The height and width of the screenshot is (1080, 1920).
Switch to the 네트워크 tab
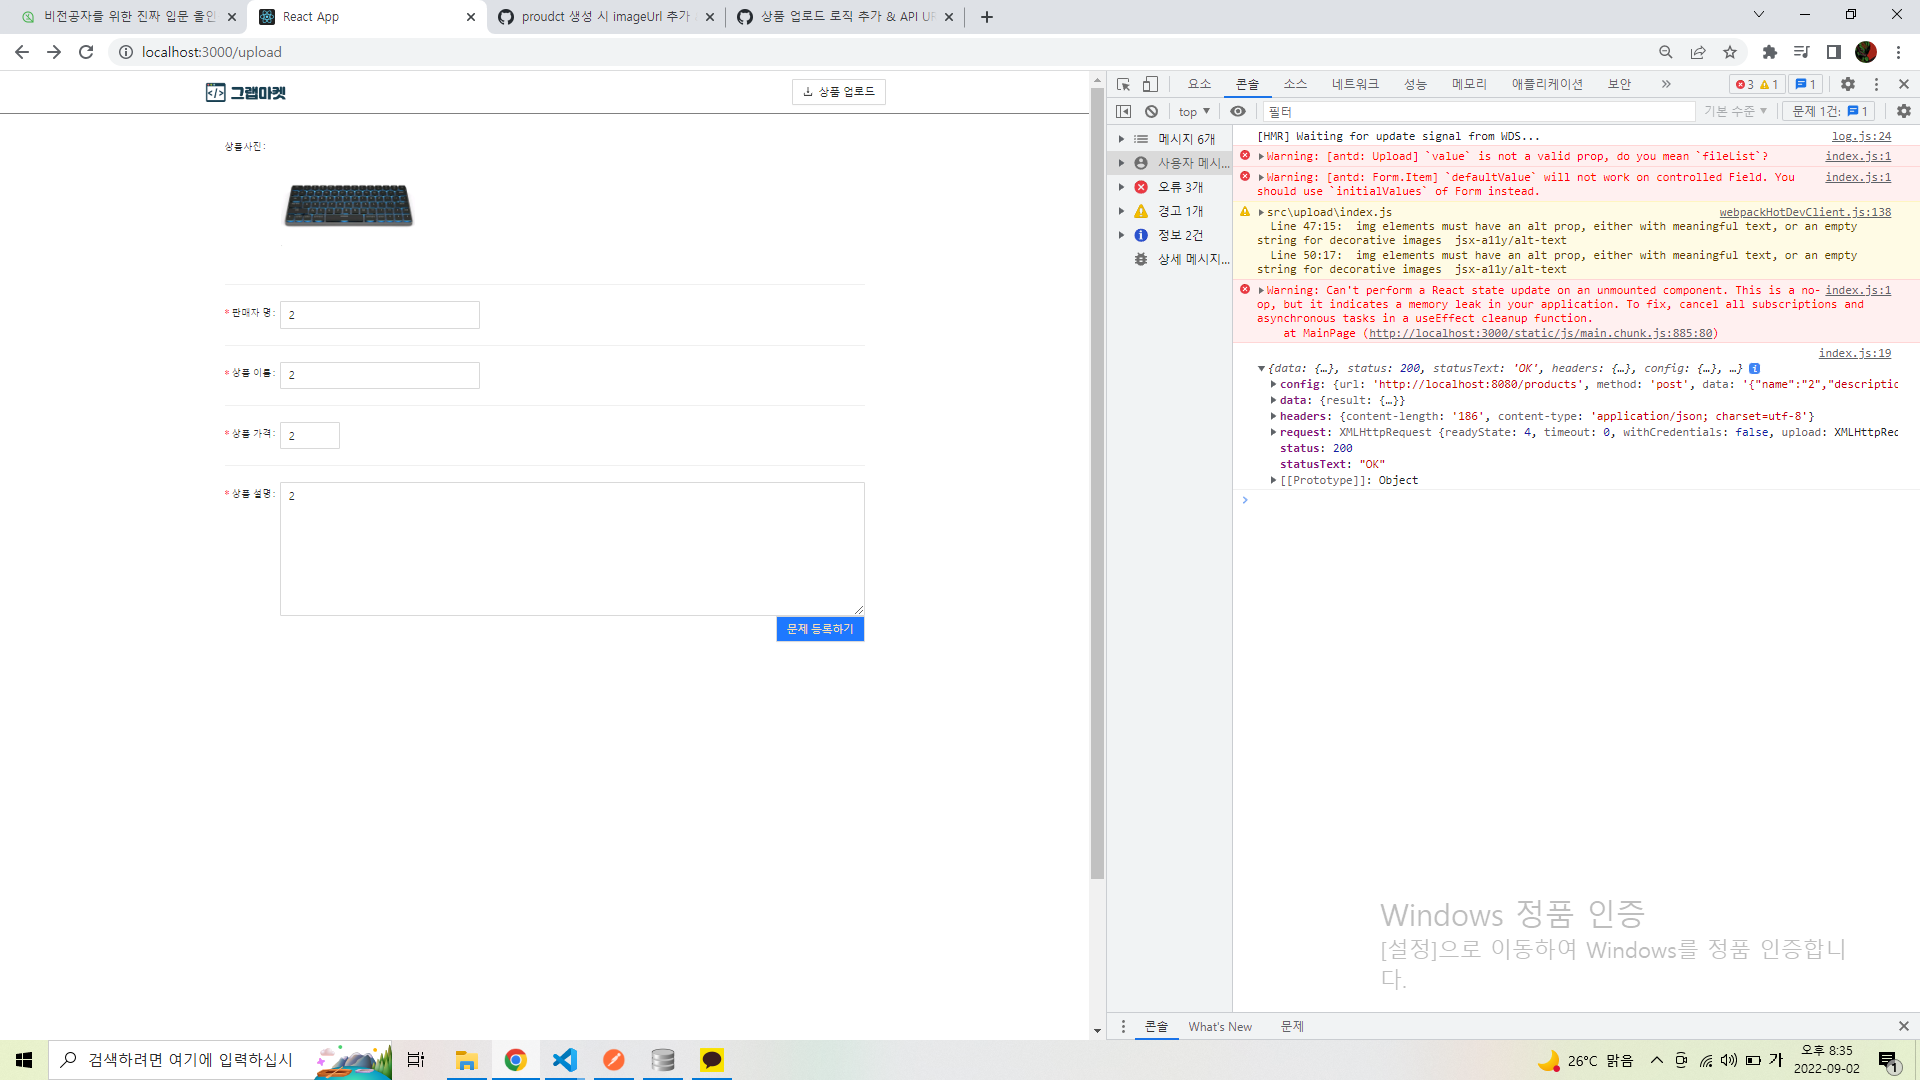coord(1355,84)
